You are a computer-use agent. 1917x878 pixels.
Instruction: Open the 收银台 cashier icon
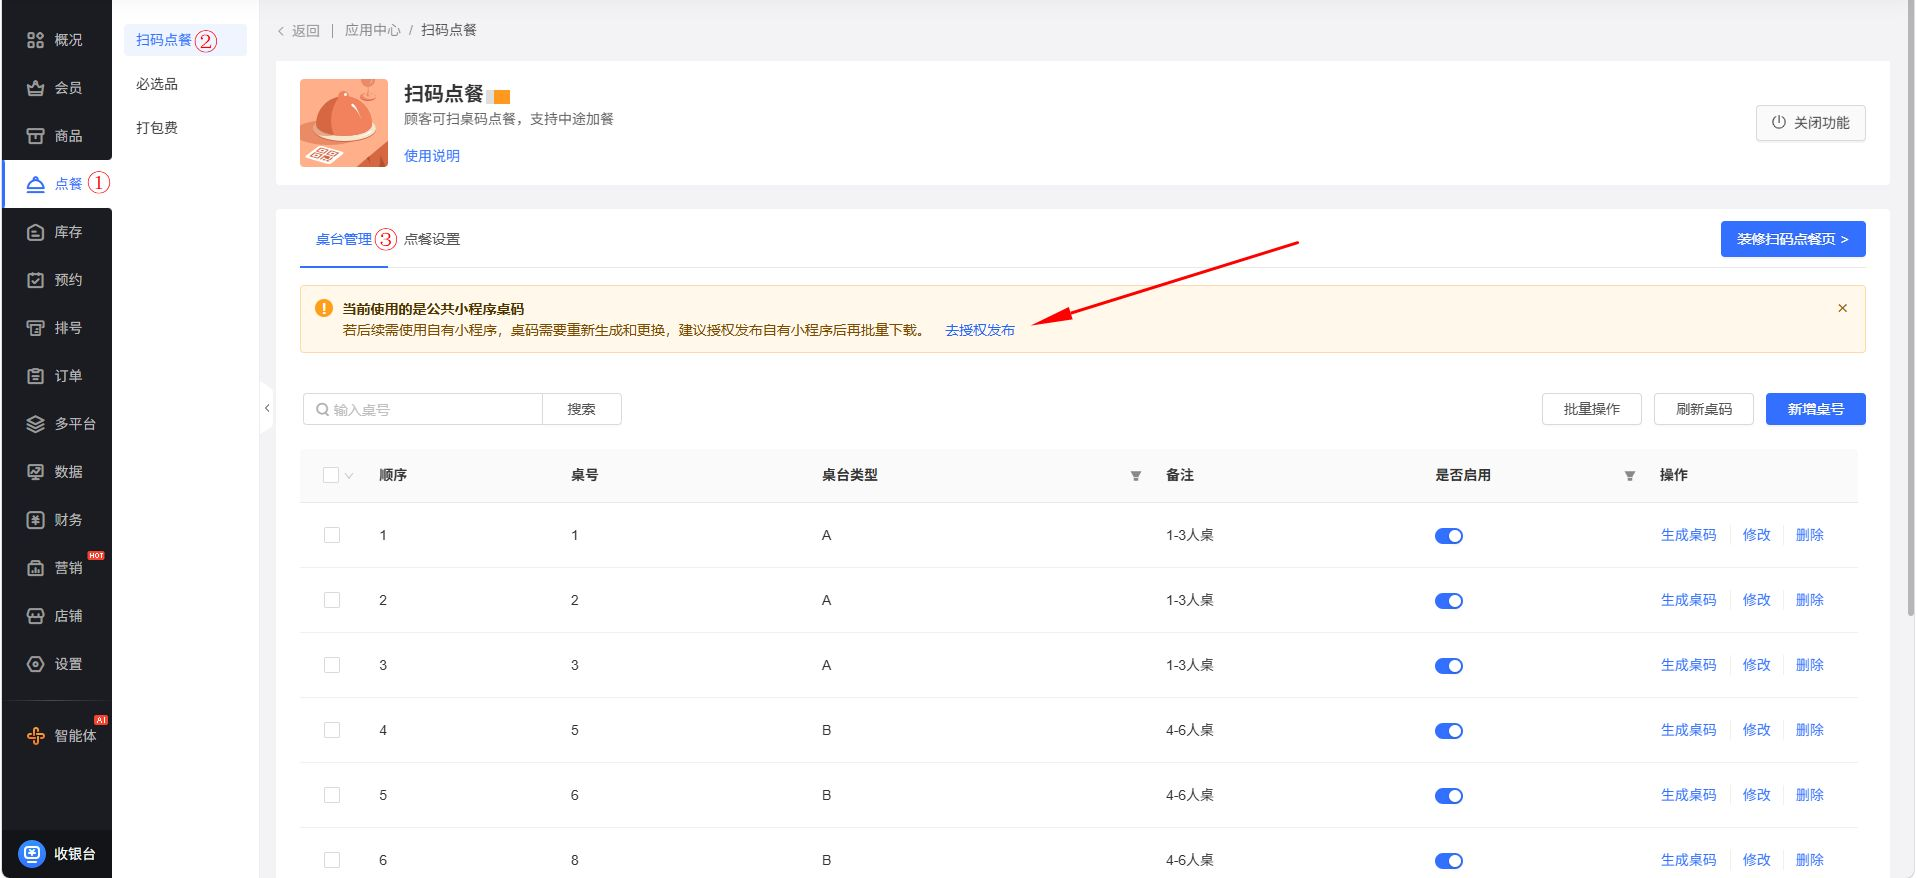click(x=33, y=854)
